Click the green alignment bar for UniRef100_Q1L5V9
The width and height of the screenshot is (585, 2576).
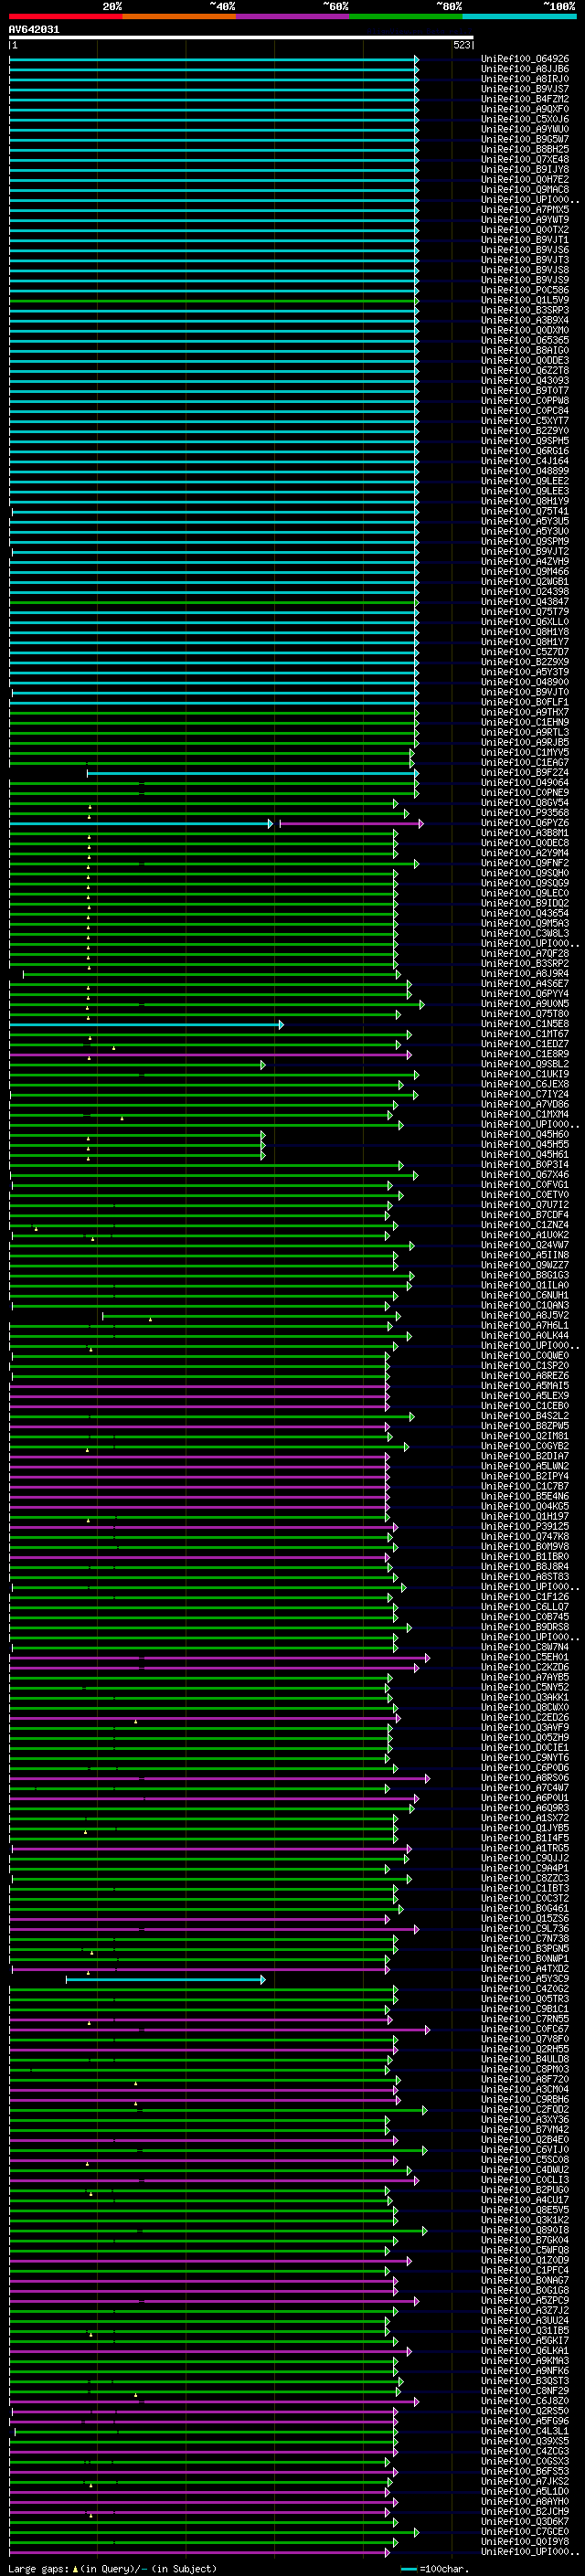click(214, 300)
